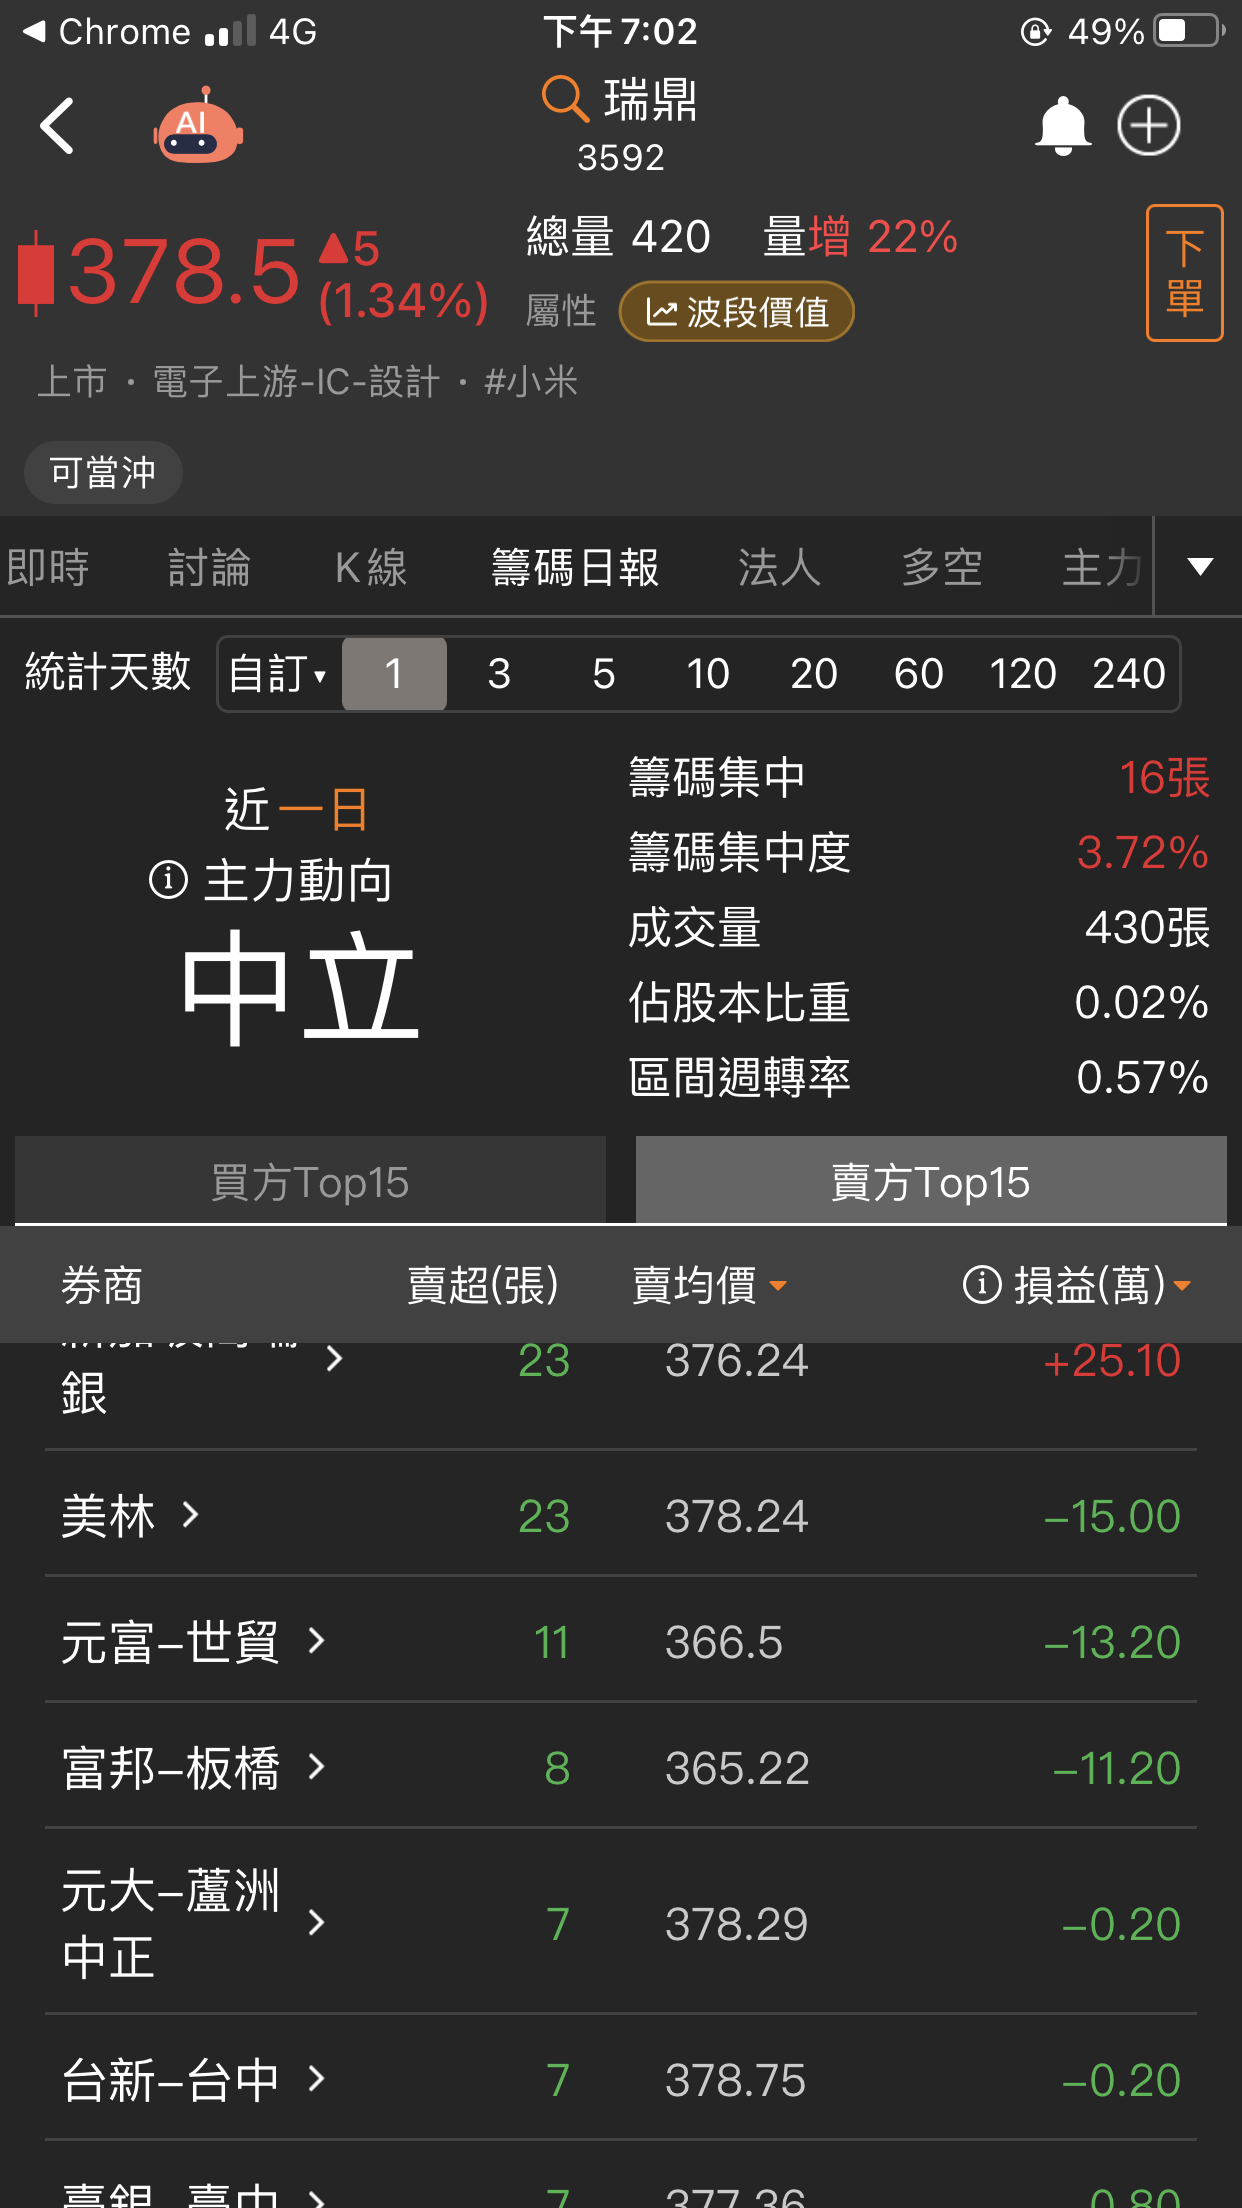This screenshot has width=1242, height=2208.
Task: Tap info icon beside 主力動向
Action: (168, 880)
